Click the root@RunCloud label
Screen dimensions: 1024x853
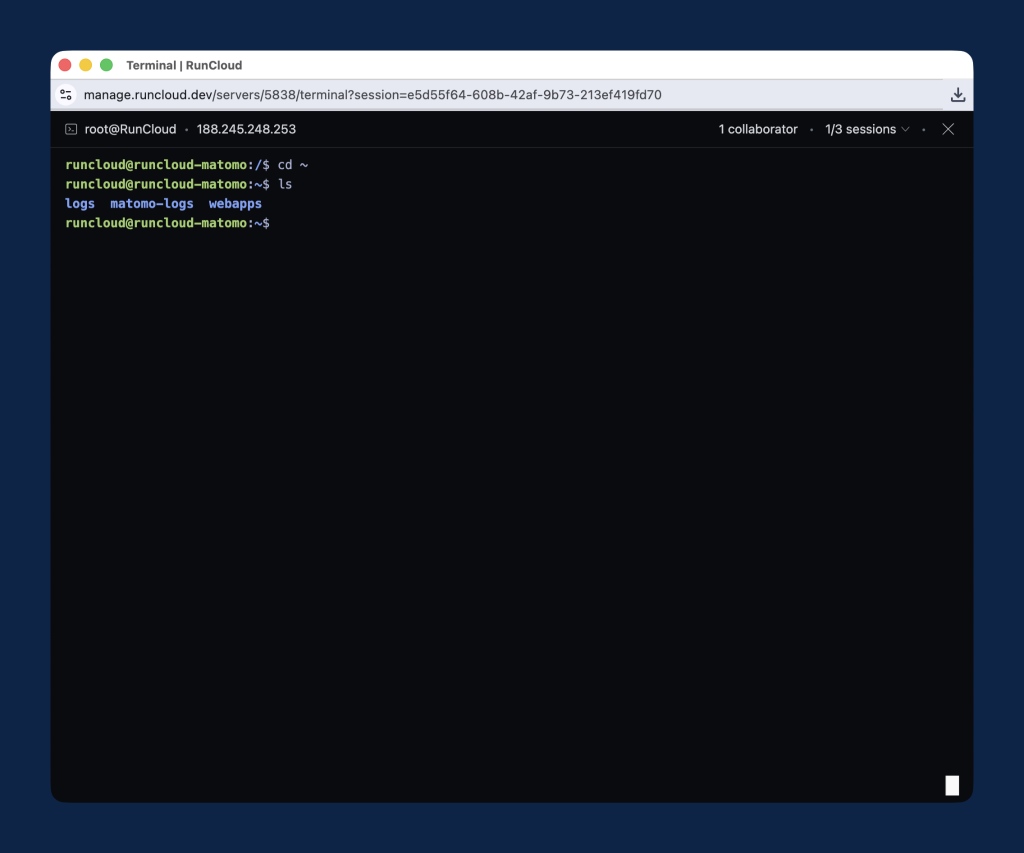tap(130, 129)
